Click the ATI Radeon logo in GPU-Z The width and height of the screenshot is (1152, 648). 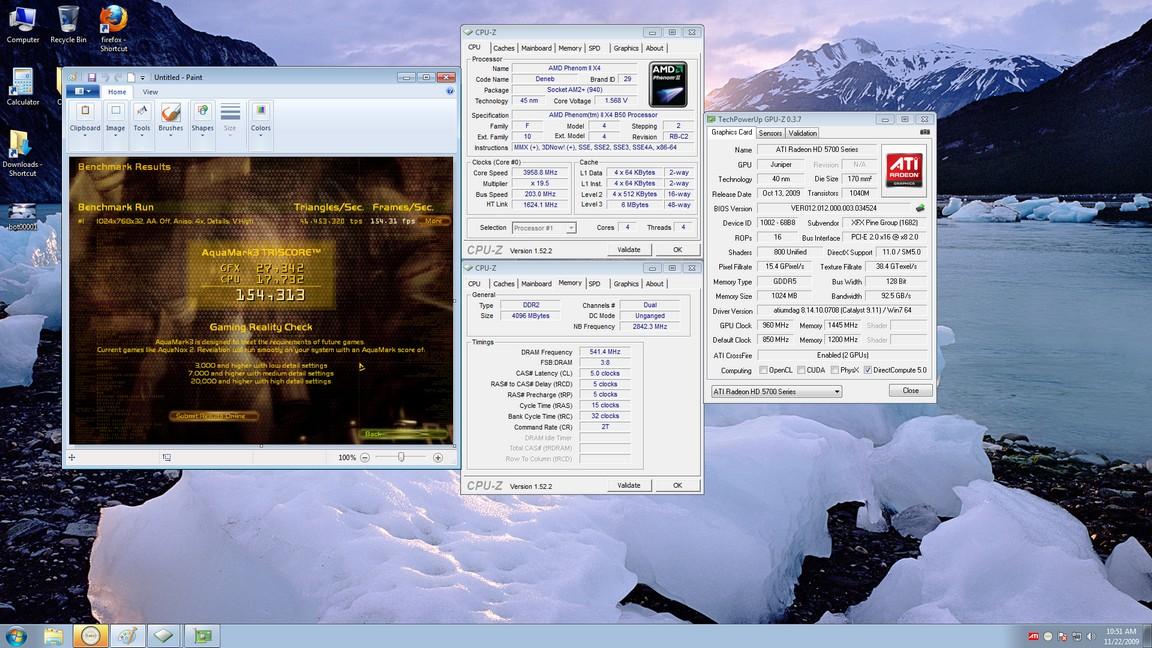pyautogui.click(x=904, y=170)
